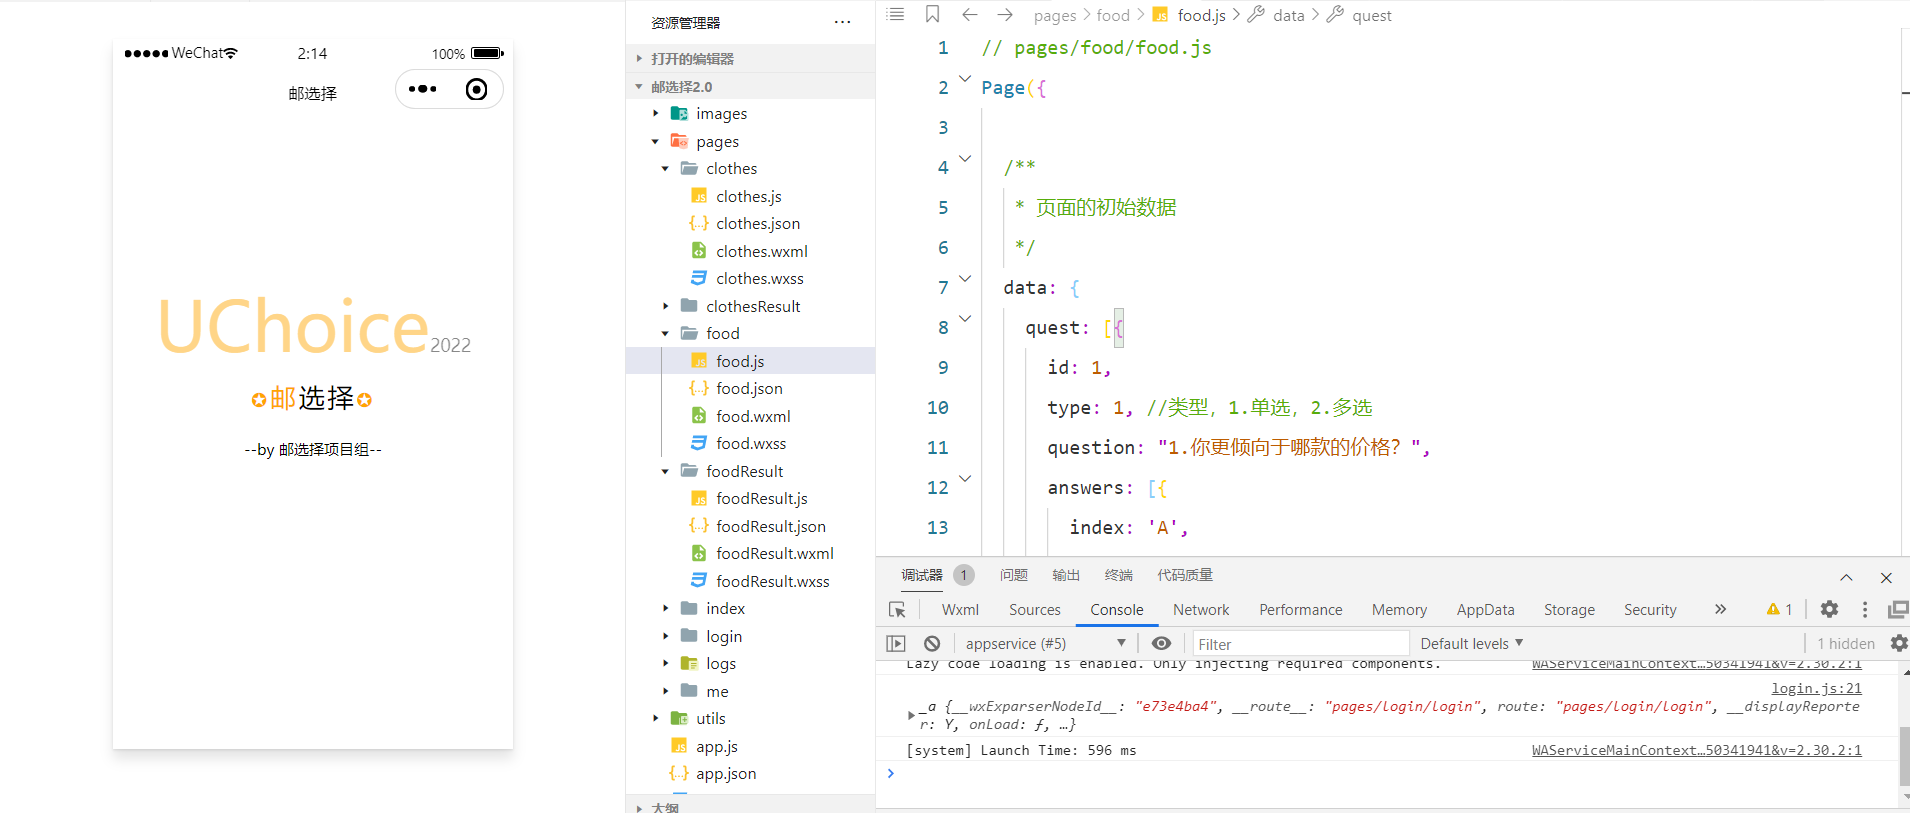This screenshot has height=813, width=1910.
Task: Collapse the debugger panel with up caret
Action: (1846, 577)
